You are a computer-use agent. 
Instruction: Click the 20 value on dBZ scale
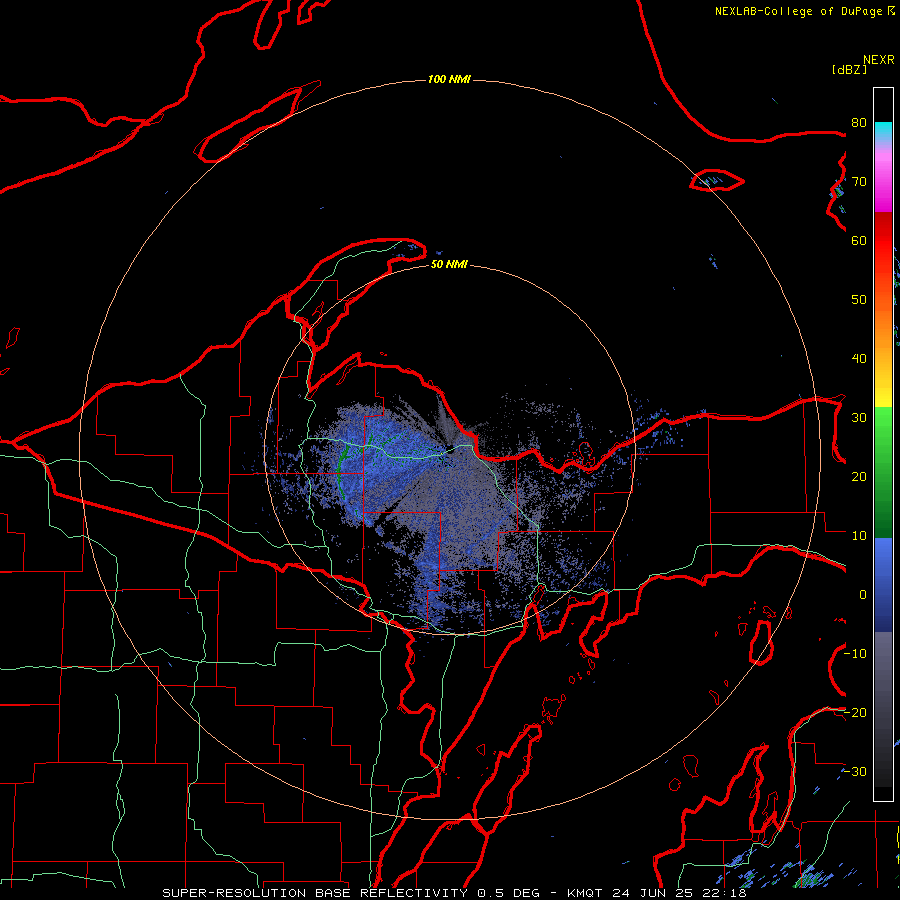(x=859, y=477)
